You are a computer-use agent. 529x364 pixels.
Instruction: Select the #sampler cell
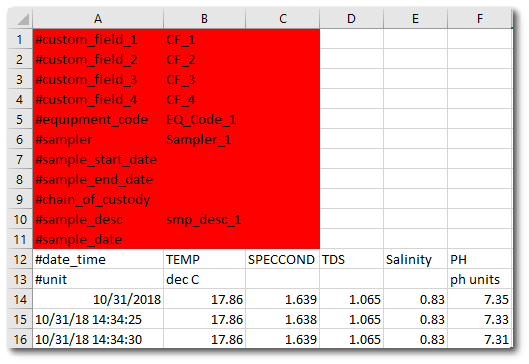(98, 139)
